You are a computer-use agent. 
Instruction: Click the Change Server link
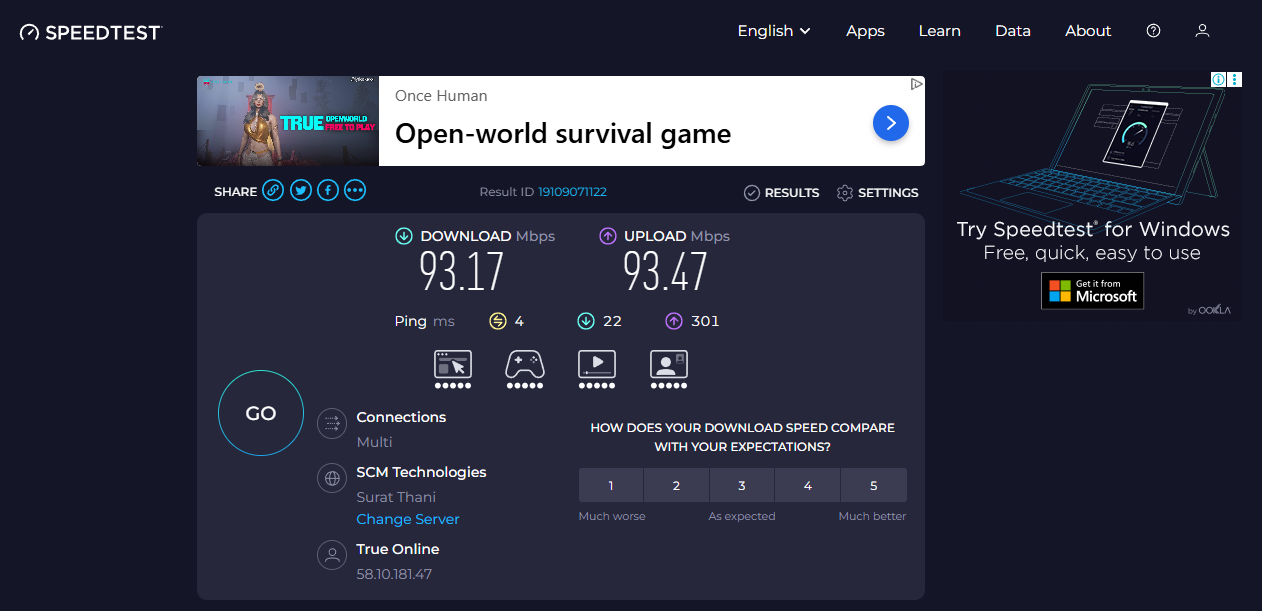click(x=408, y=519)
